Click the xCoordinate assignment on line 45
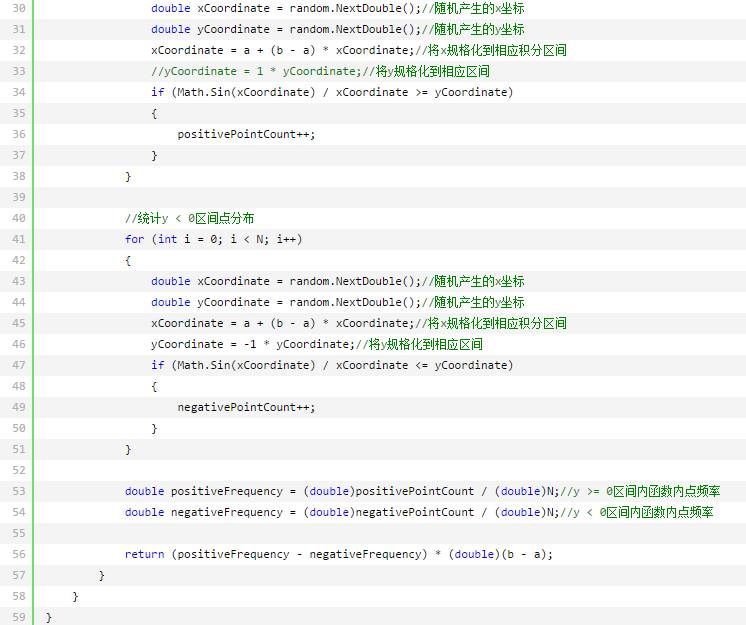This screenshot has height=625, width=746. (x=283, y=323)
